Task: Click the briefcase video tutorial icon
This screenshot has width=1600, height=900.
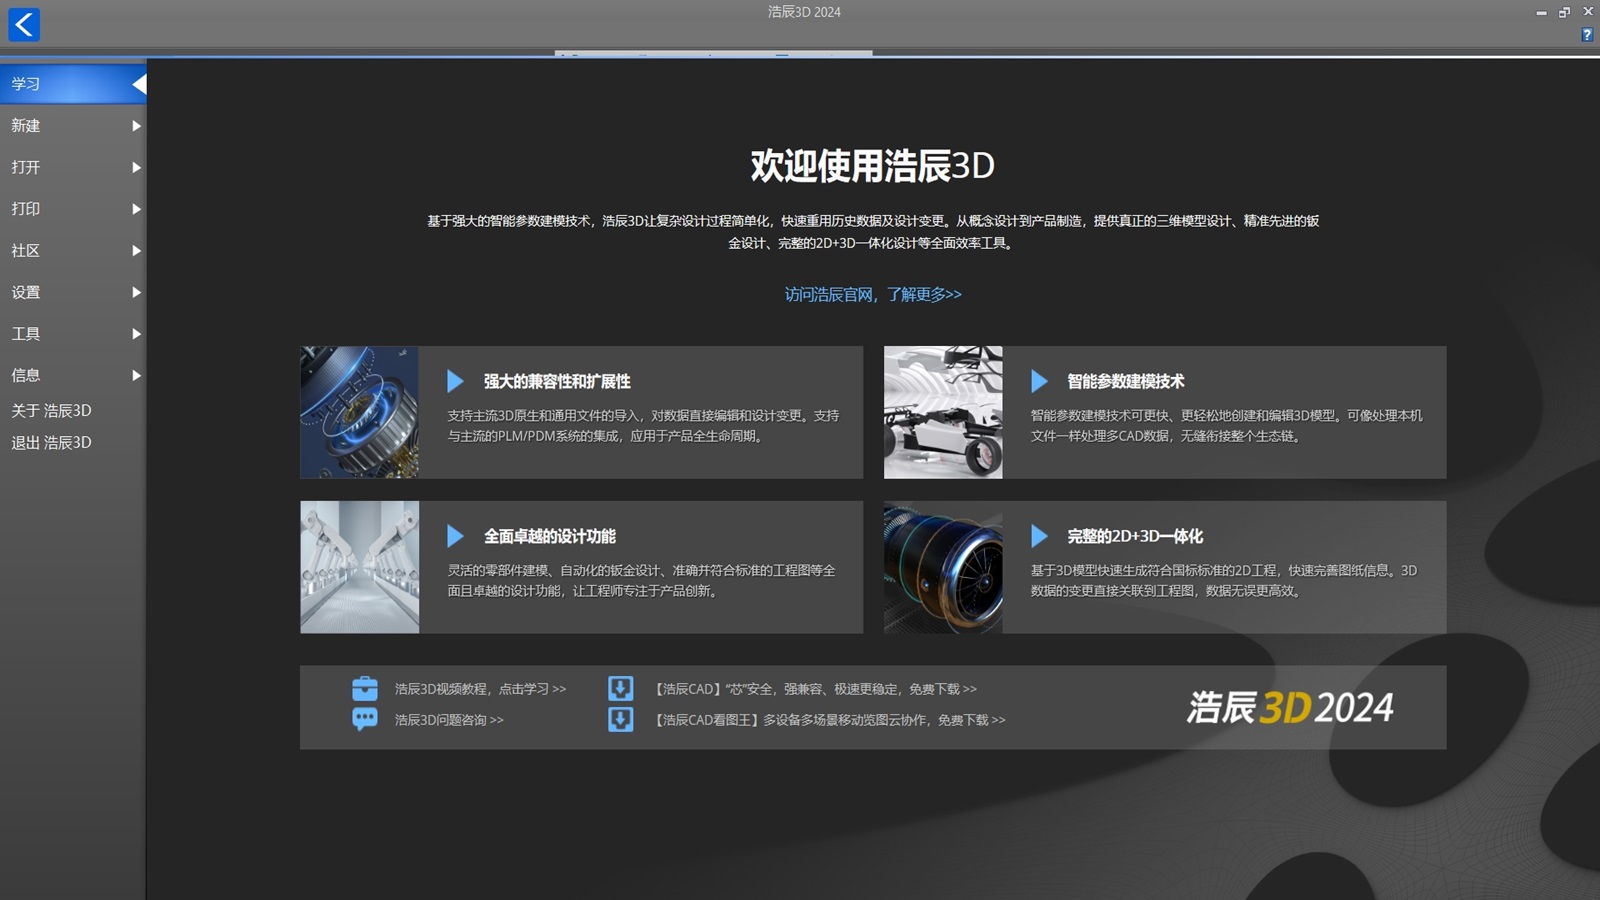Action: point(365,689)
